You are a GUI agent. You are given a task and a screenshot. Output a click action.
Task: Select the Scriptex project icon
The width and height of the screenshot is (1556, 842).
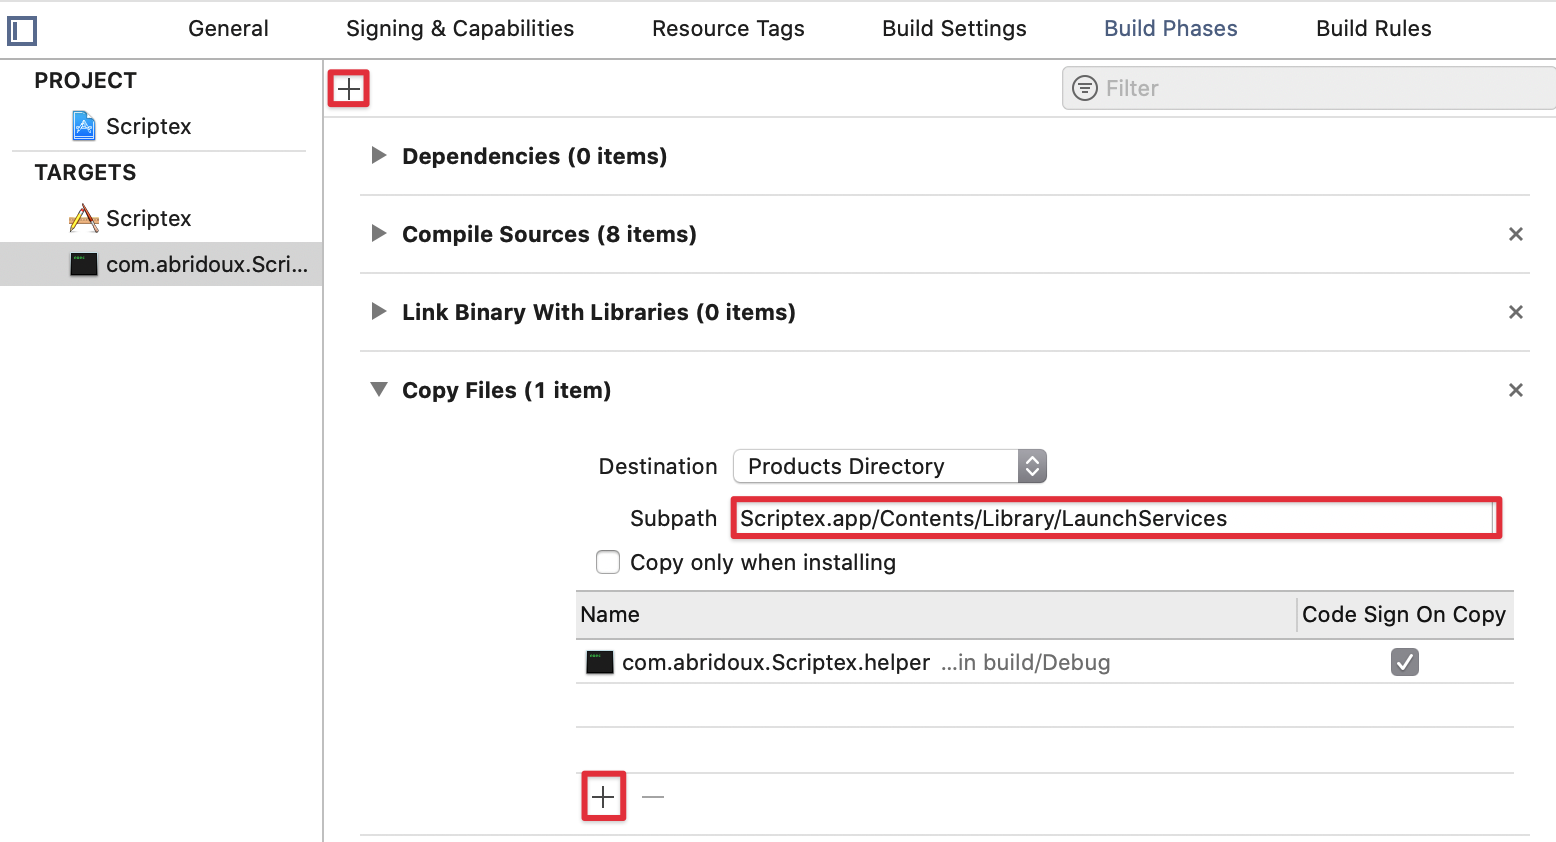pos(84,126)
